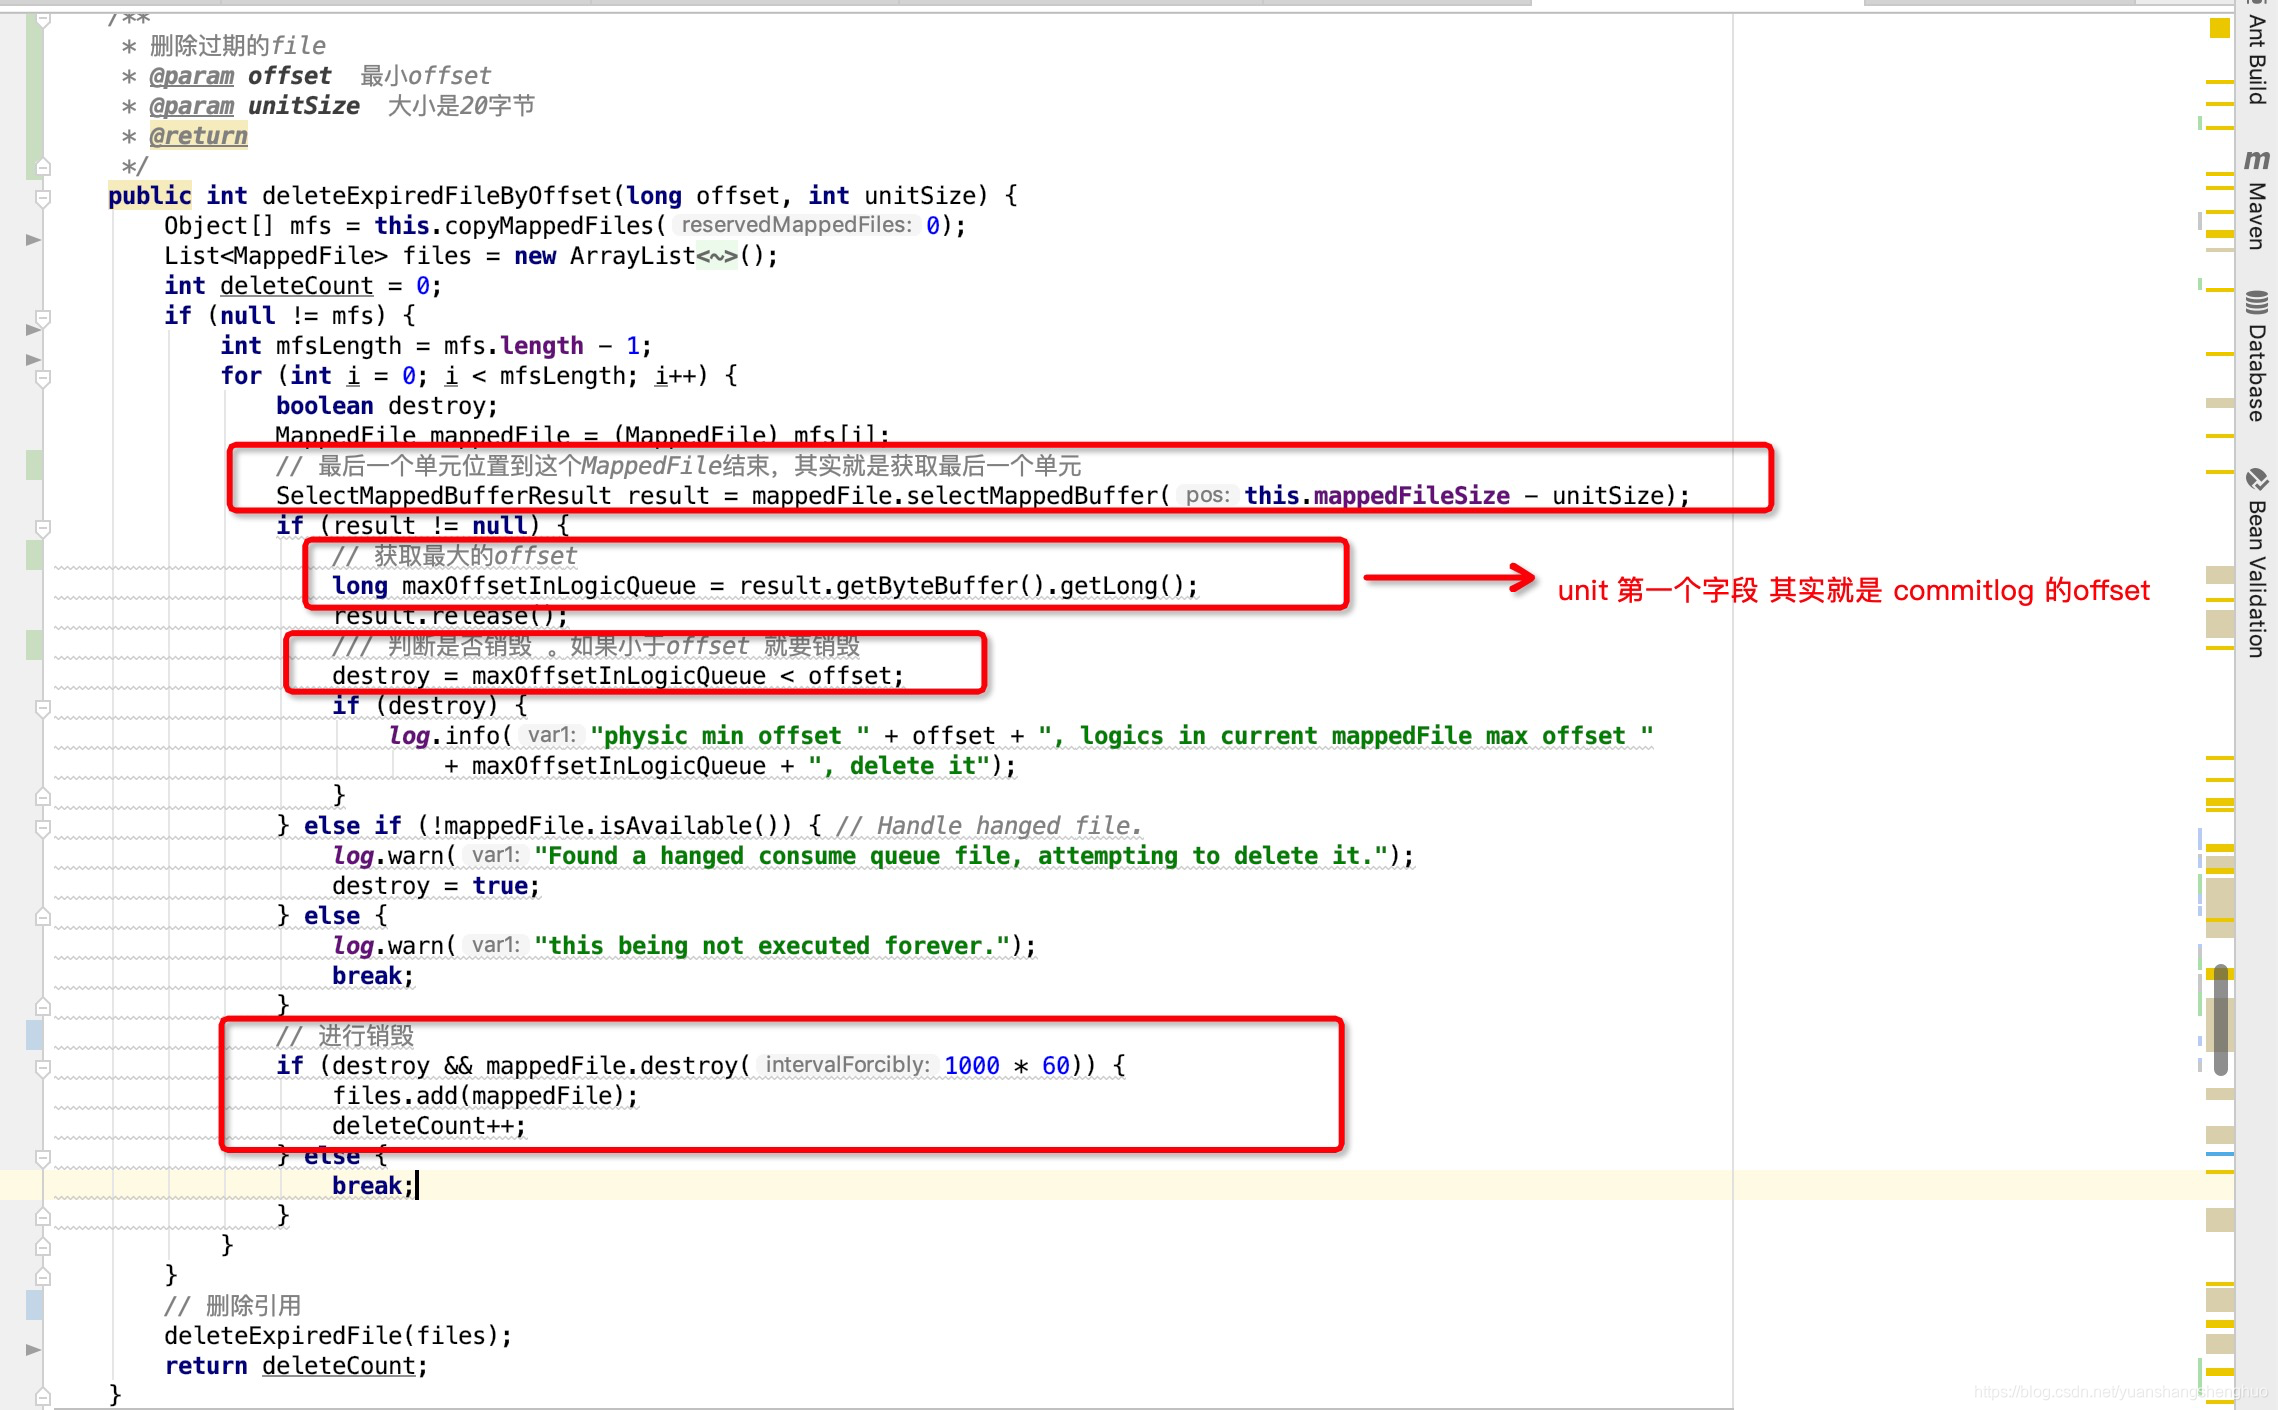Click the vertical scrollbar thumb

click(x=2220, y=1019)
